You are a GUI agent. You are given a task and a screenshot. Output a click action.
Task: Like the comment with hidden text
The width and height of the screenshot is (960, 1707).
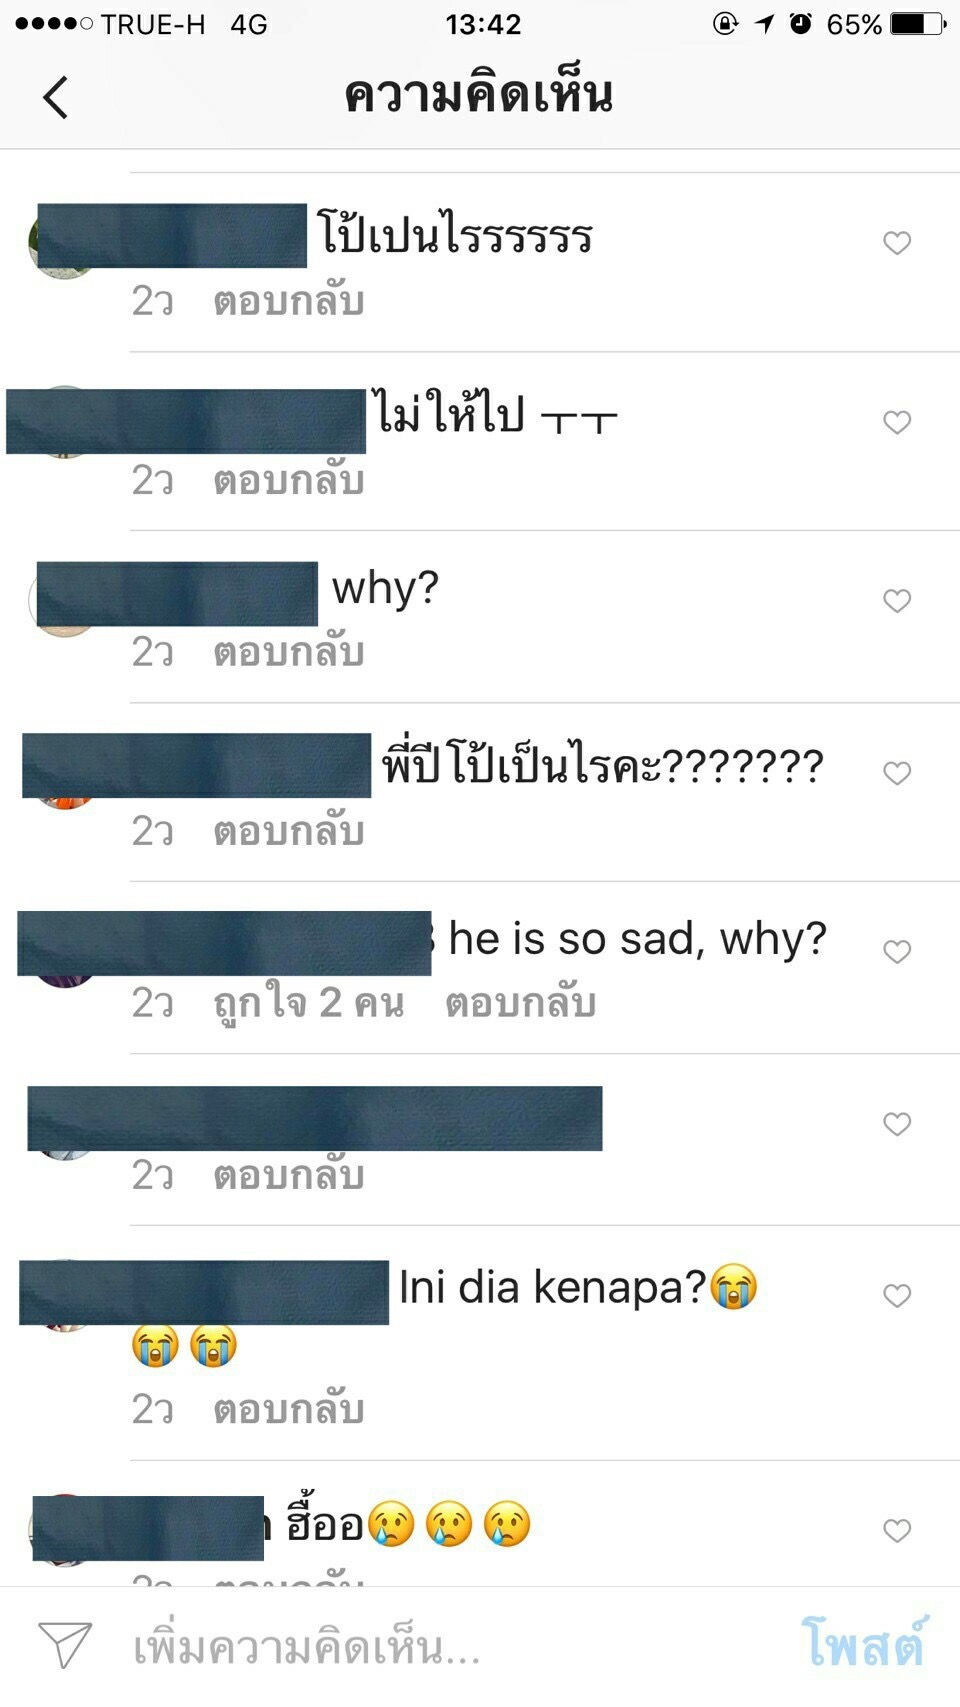point(897,1124)
